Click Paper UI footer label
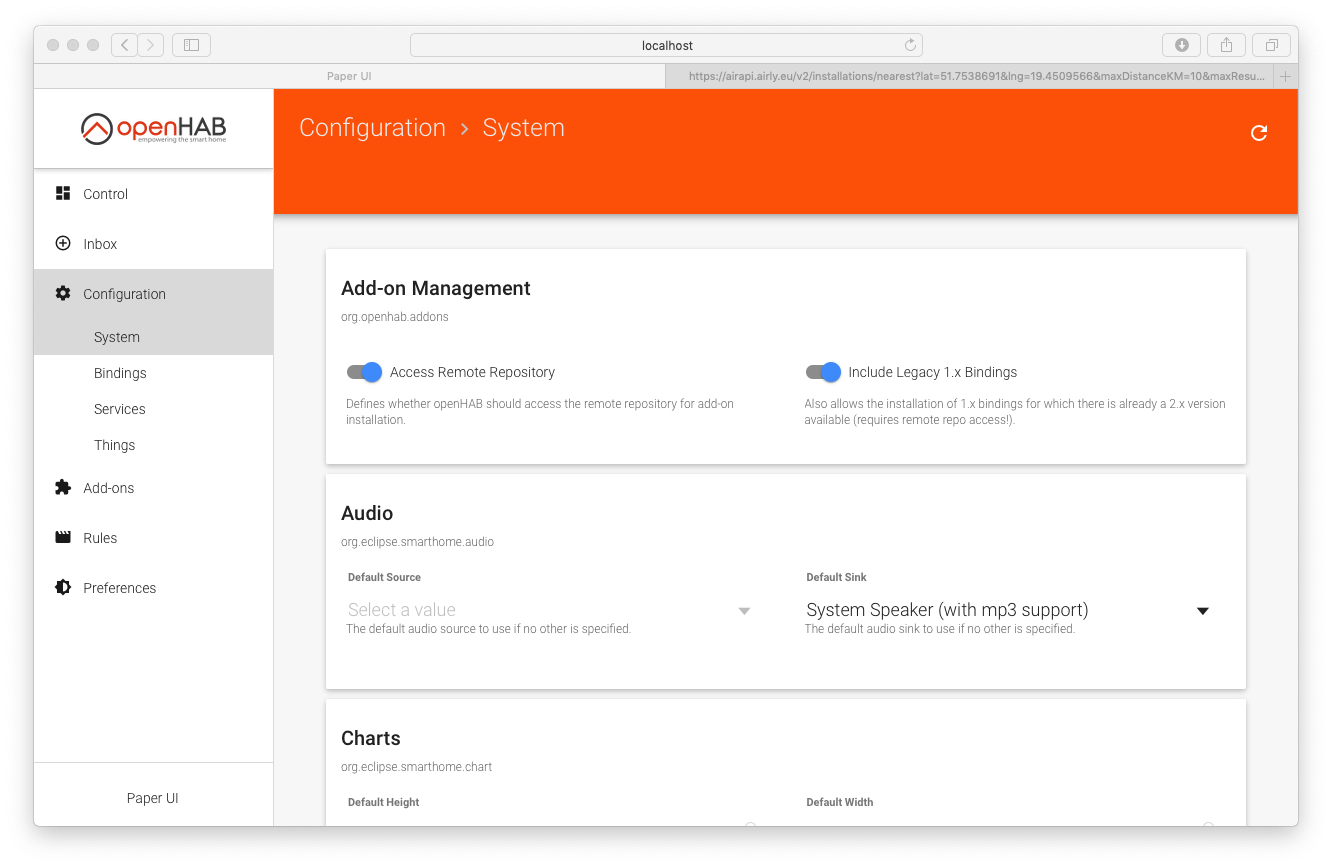This screenshot has height=868, width=1332. coord(153,798)
